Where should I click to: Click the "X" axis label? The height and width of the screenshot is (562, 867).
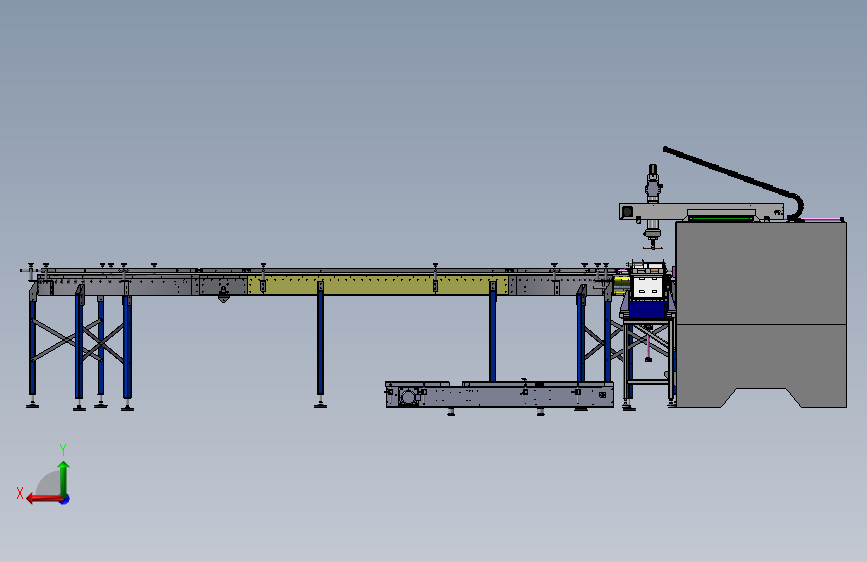tap(20, 493)
